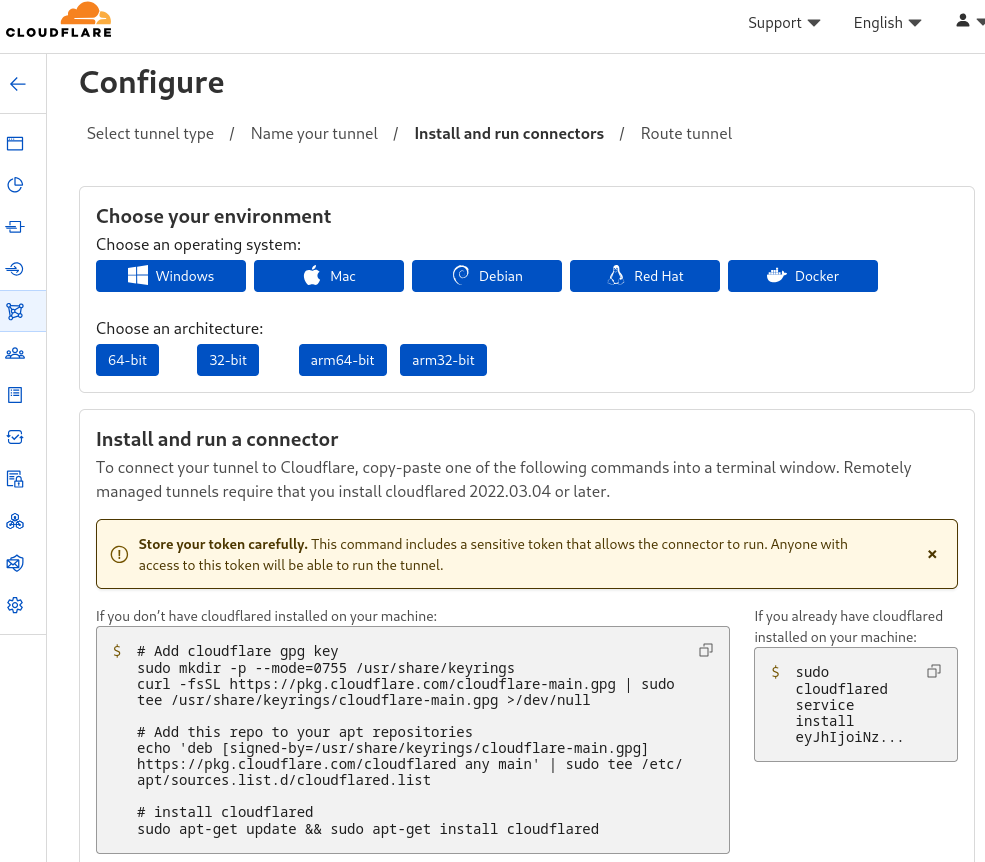Select Docker environment
Screen dimensions: 985x862
[x=803, y=276]
